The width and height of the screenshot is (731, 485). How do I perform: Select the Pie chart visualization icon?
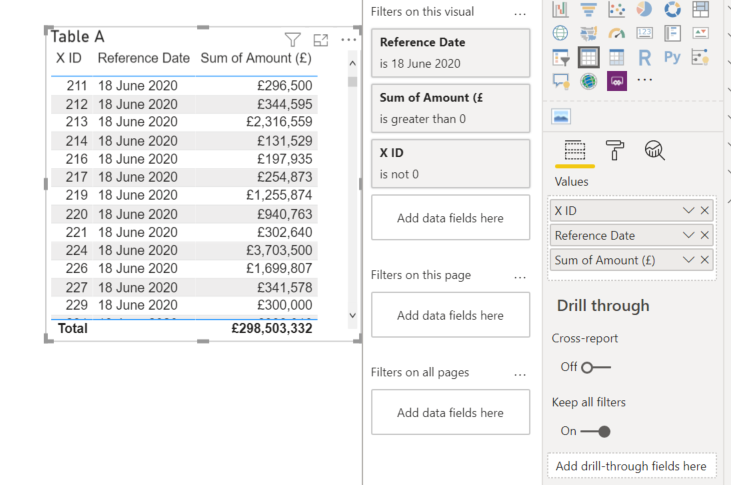(x=644, y=9)
